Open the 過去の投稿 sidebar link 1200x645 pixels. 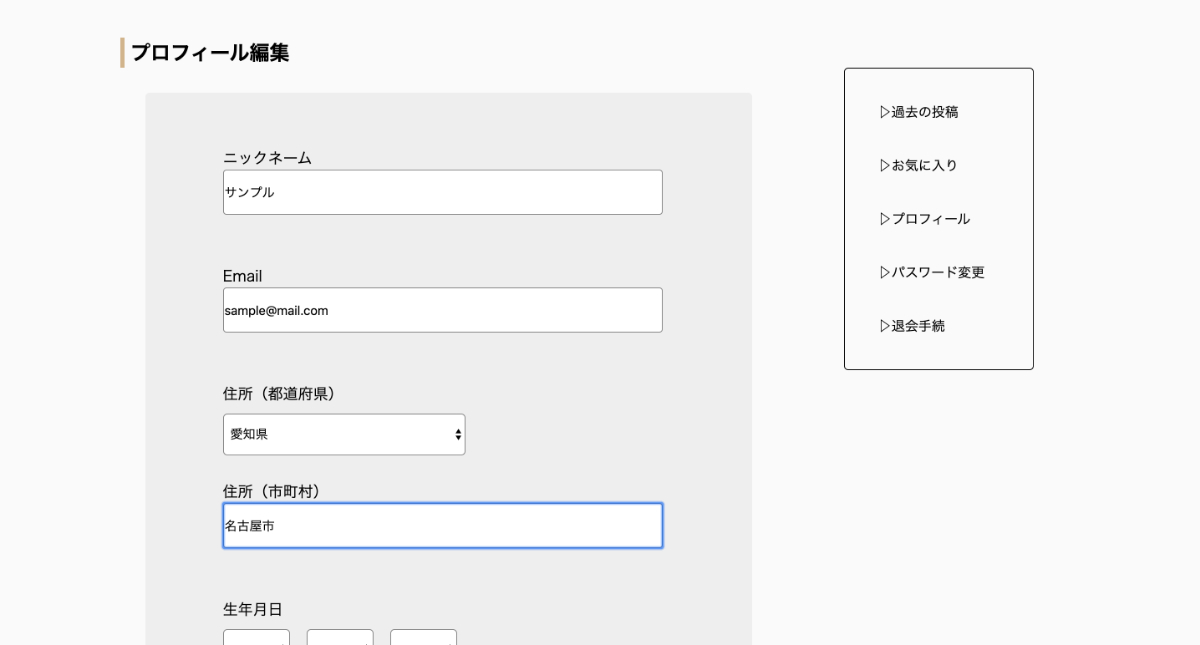pyautogui.click(x=925, y=112)
